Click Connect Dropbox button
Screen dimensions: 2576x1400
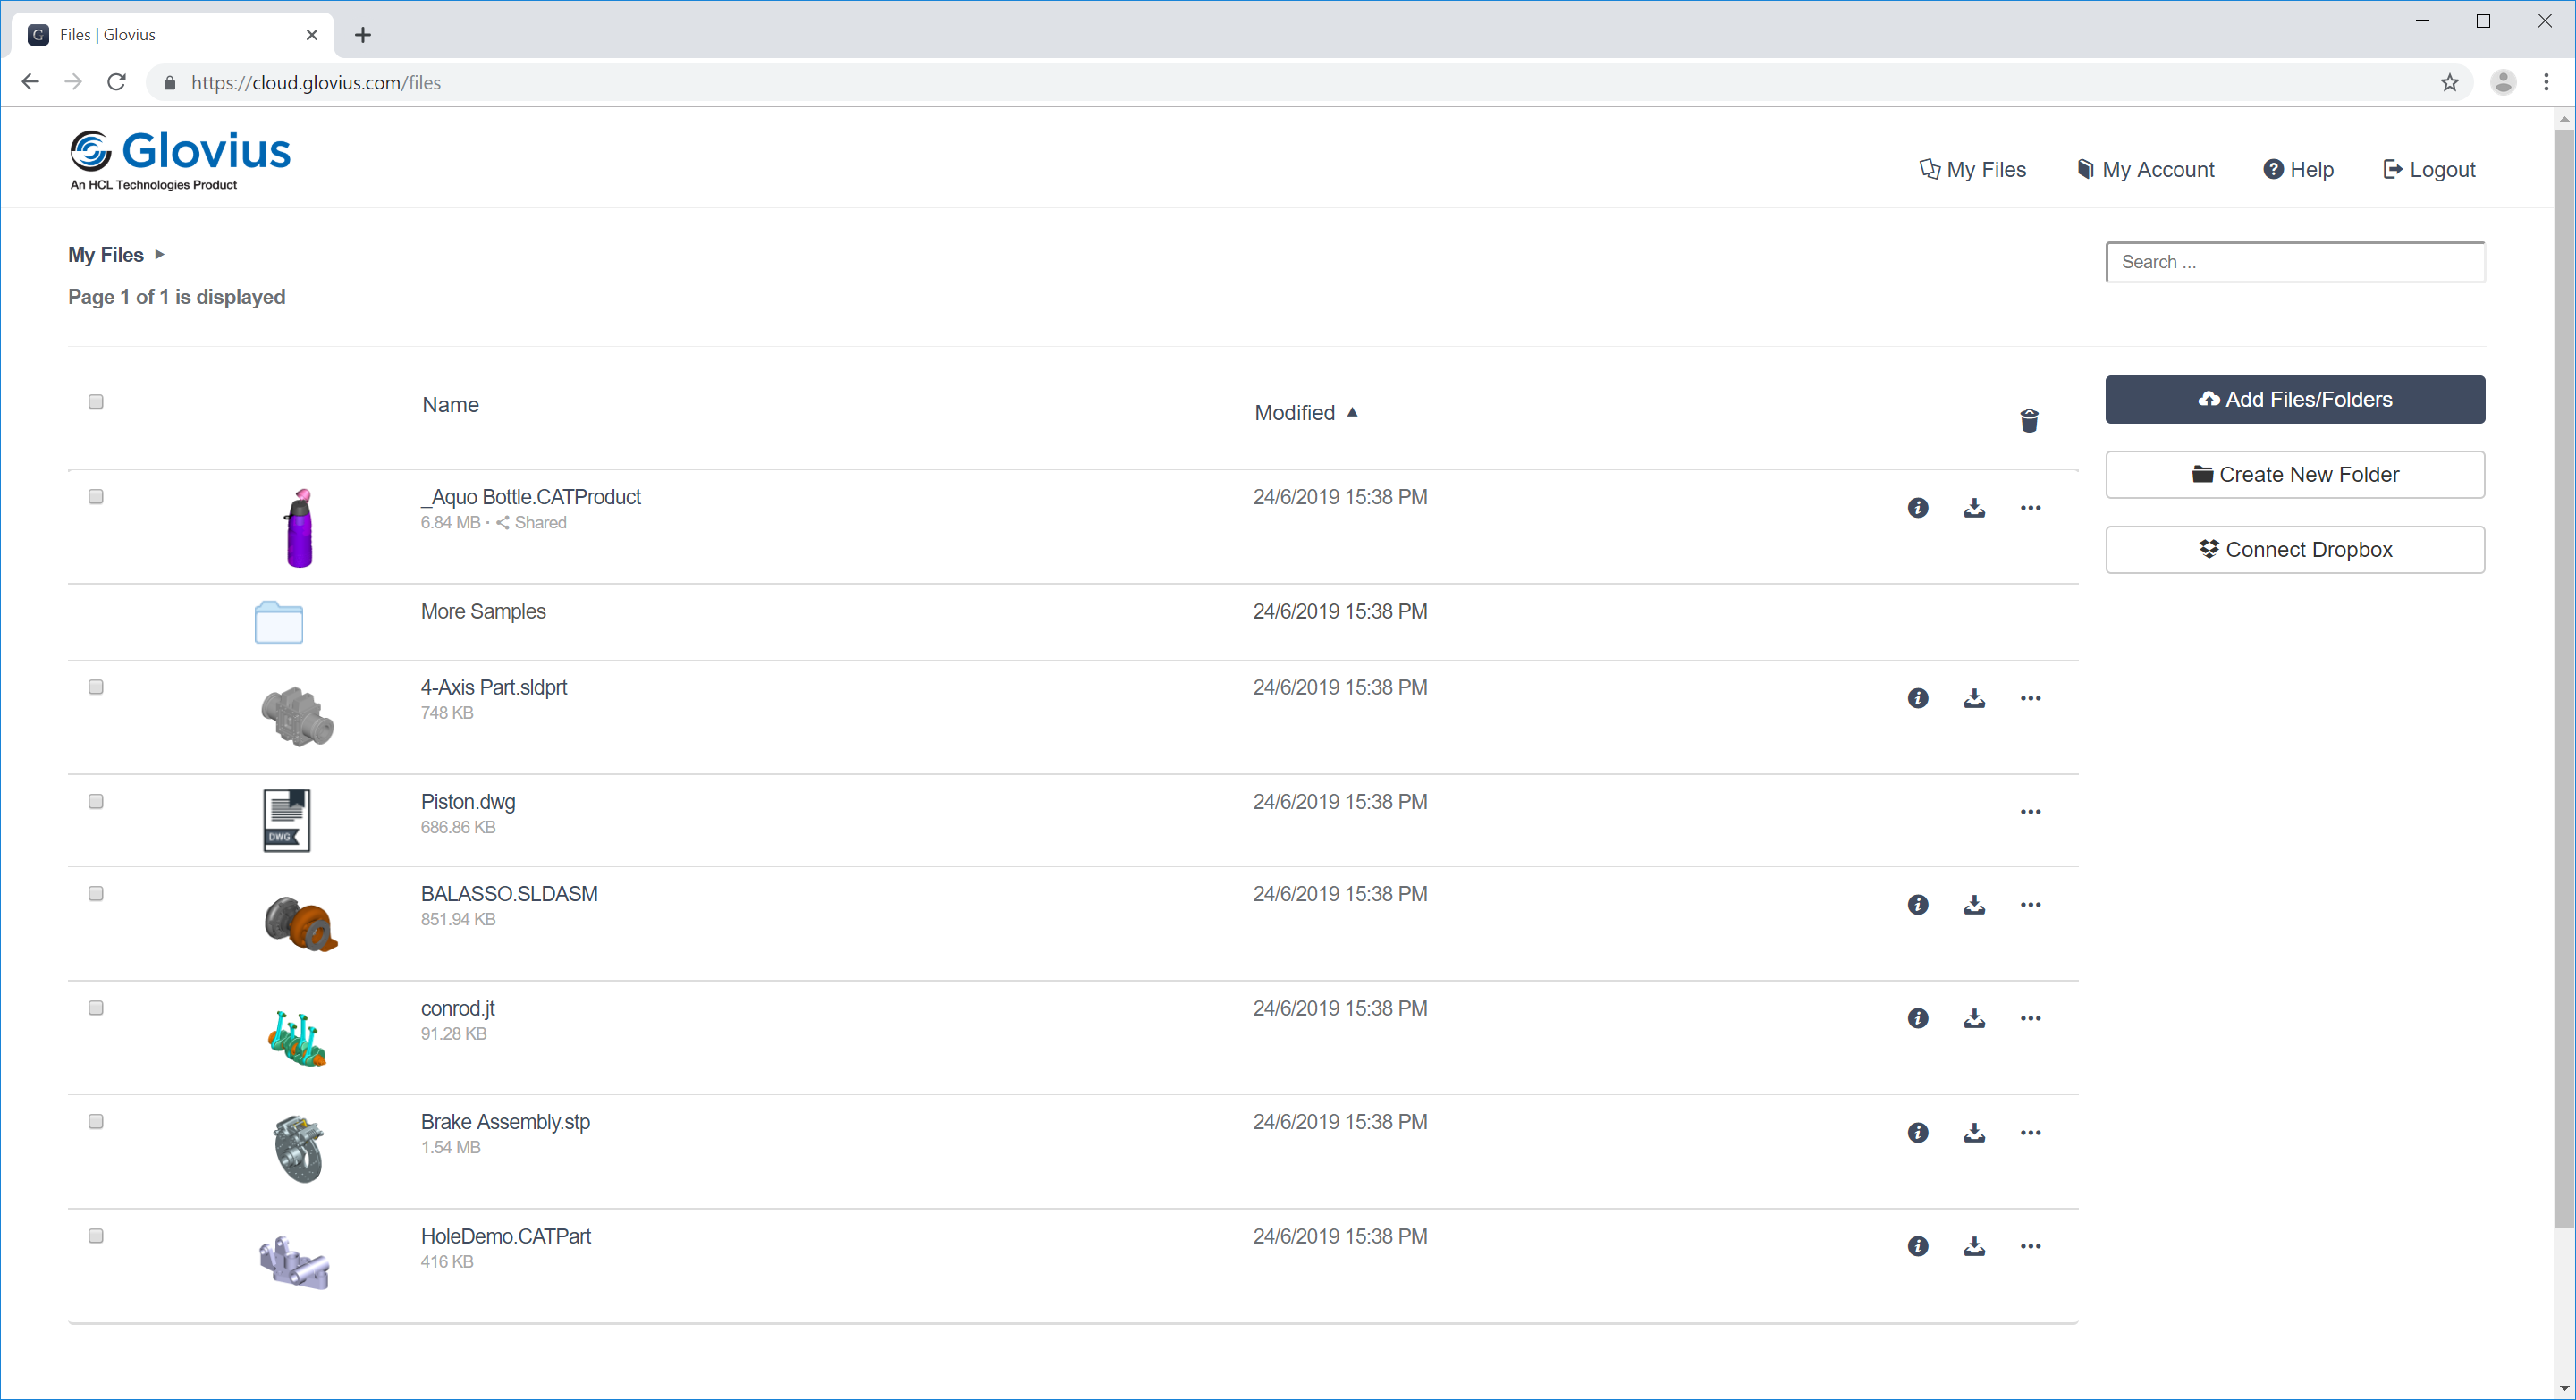2294,550
